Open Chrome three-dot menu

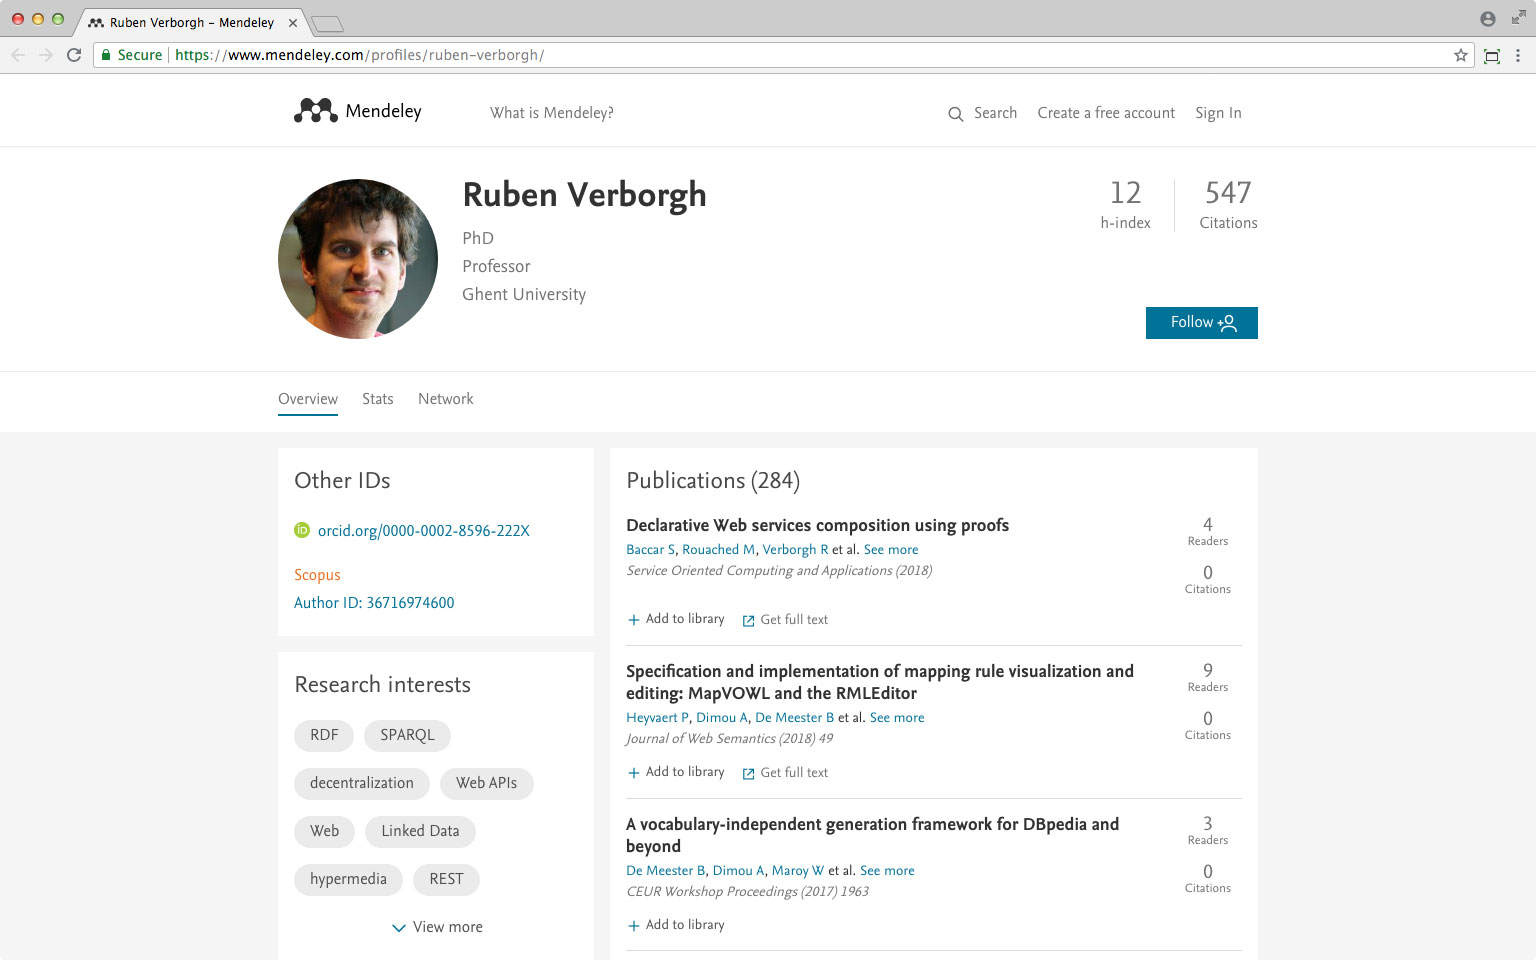1518,55
